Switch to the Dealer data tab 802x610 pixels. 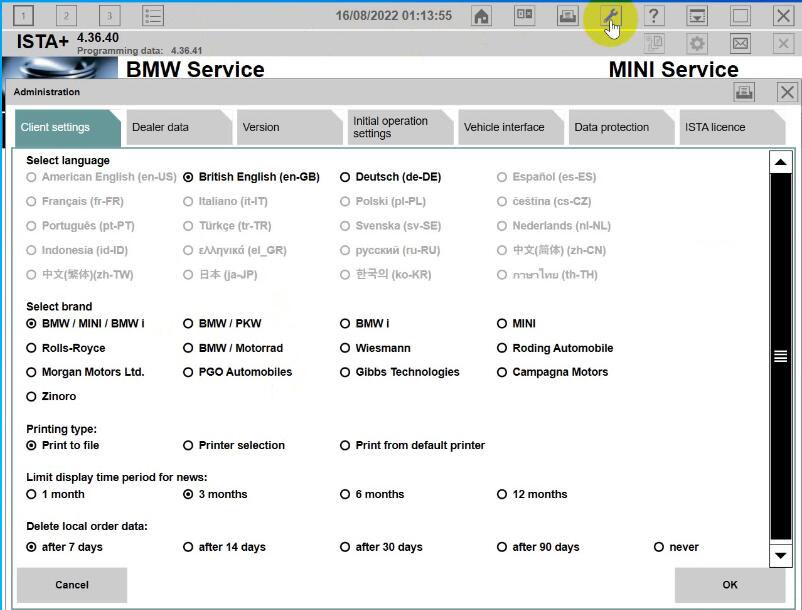click(177, 127)
